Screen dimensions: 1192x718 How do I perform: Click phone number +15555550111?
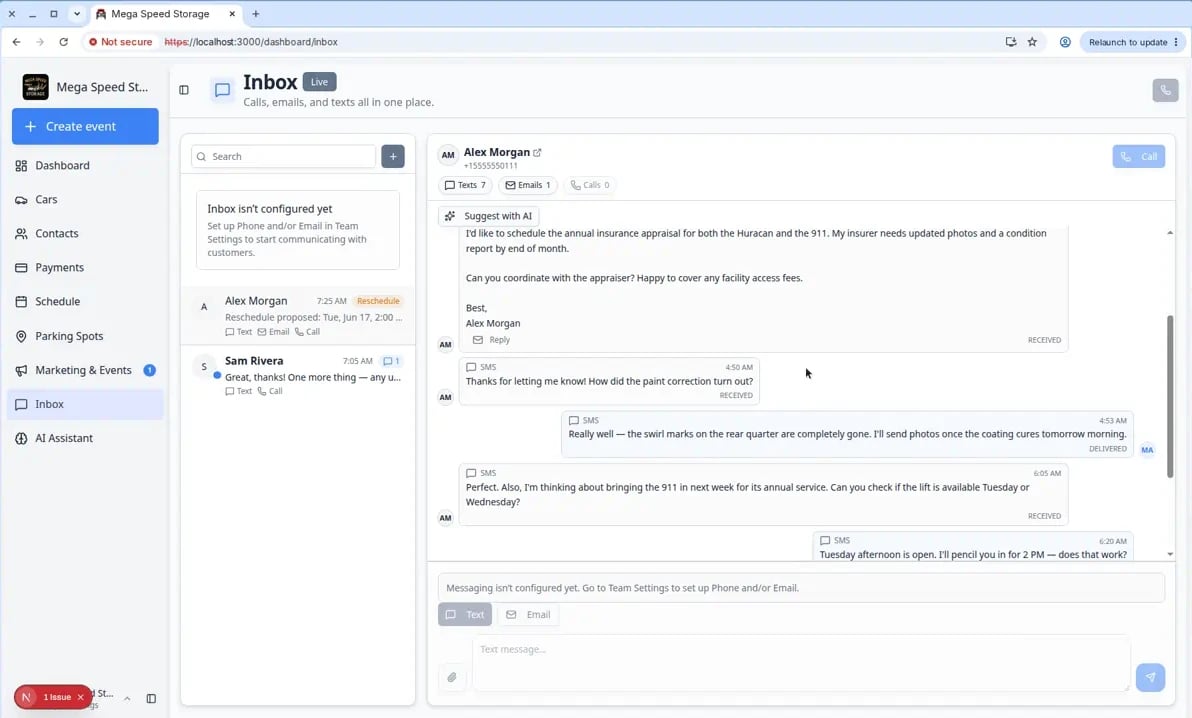pyautogui.click(x=490, y=166)
